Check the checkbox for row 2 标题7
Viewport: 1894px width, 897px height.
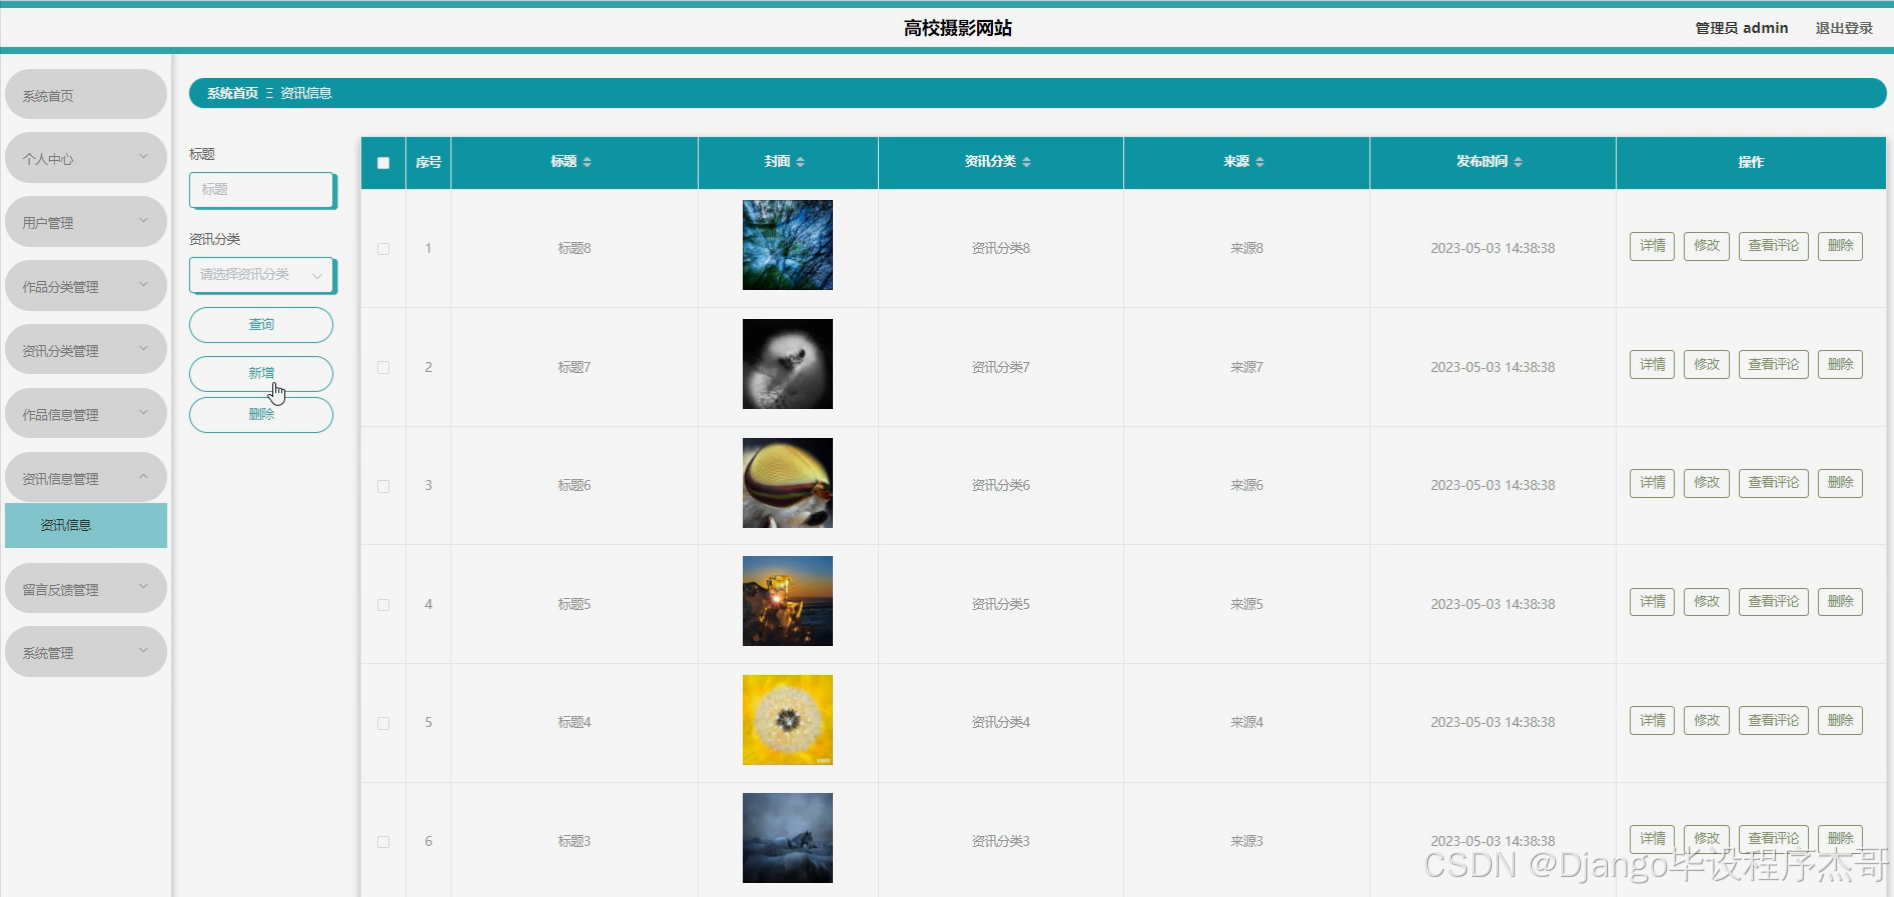pyautogui.click(x=383, y=368)
